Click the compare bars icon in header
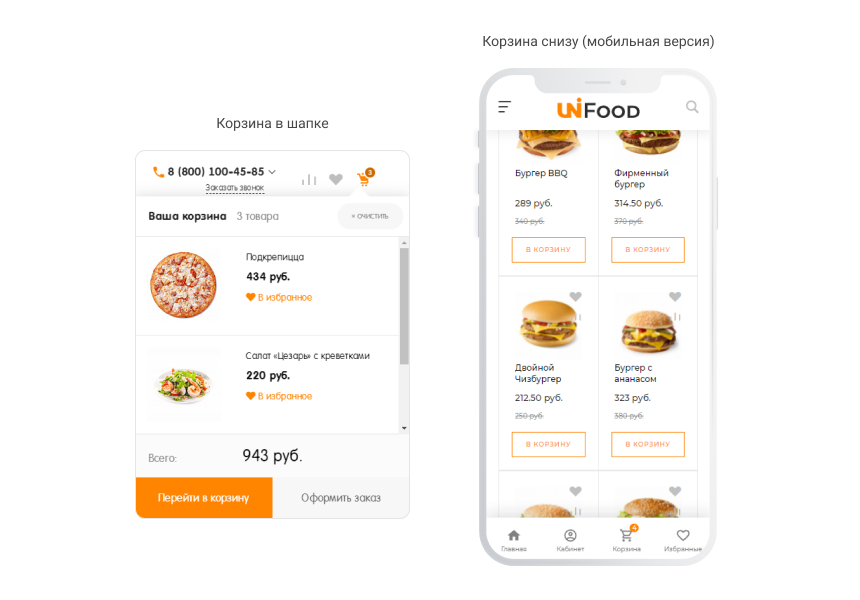 (x=309, y=179)
